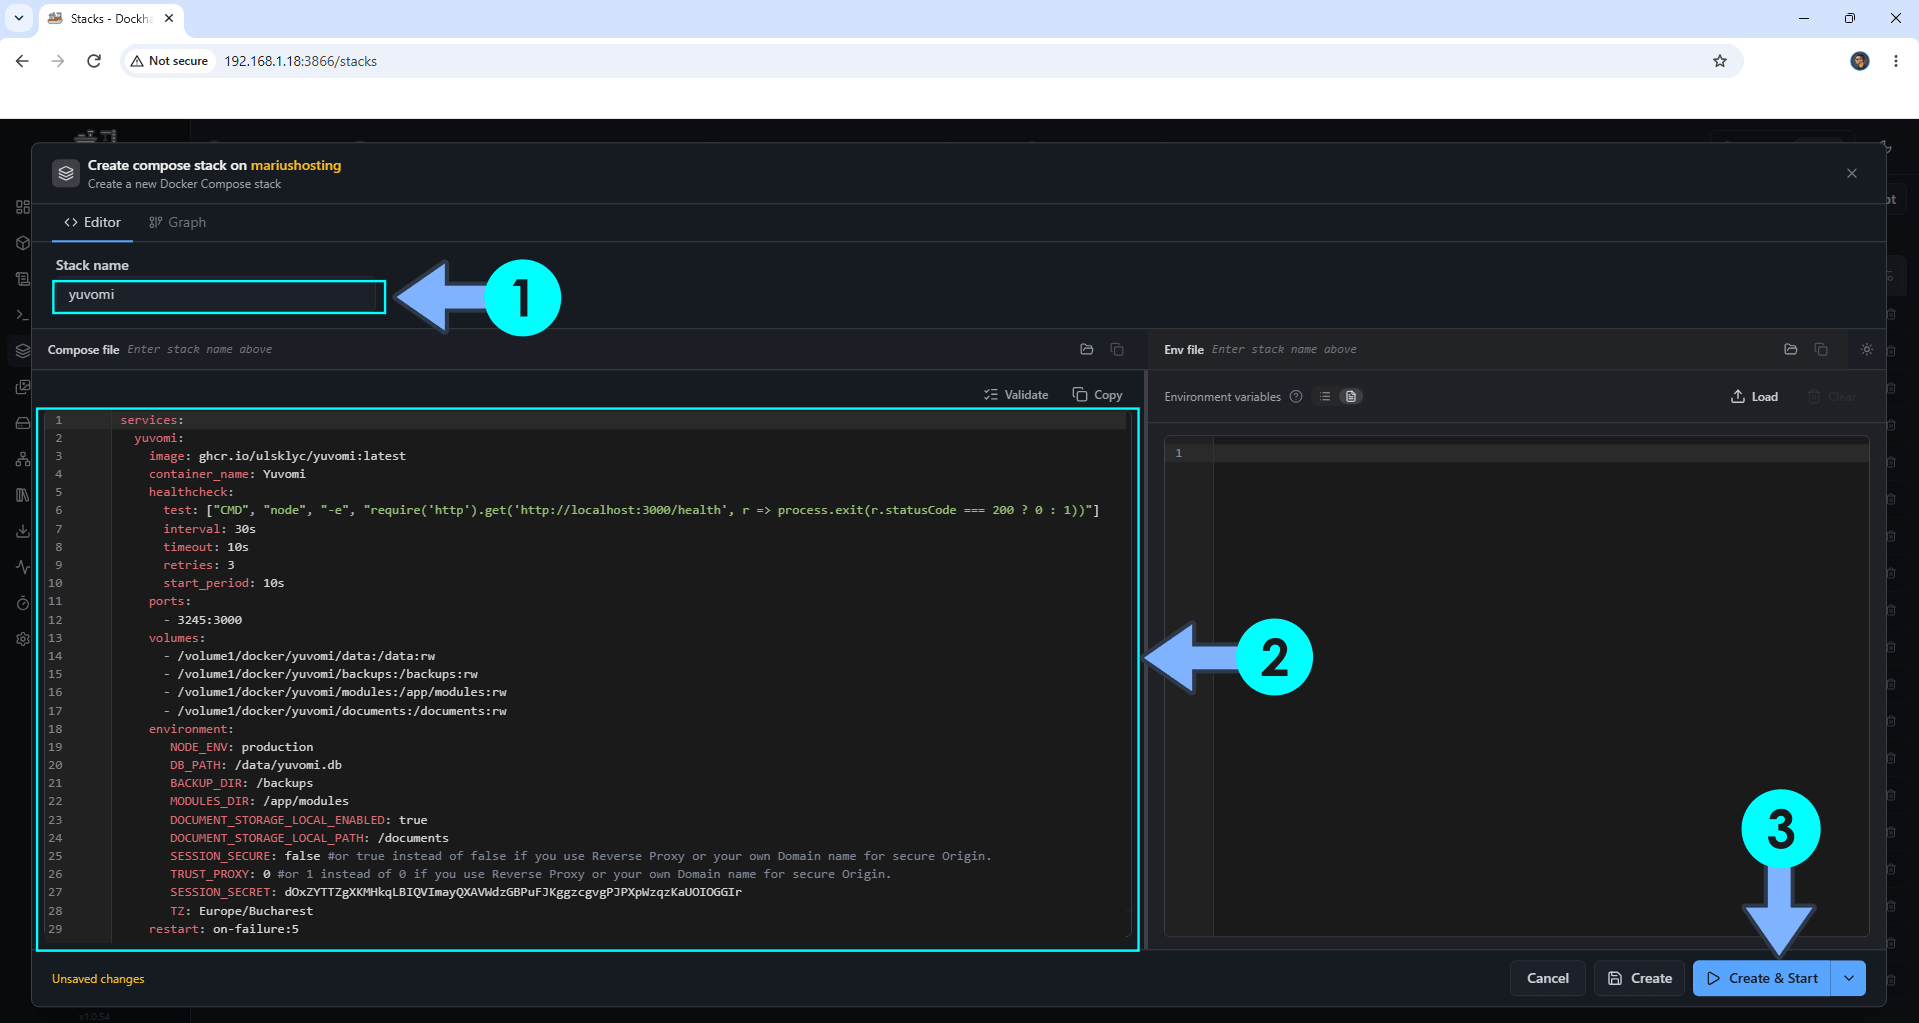The image size is (1919, 1023).
Task: Click the Create button
Action: click(1640, 978)
